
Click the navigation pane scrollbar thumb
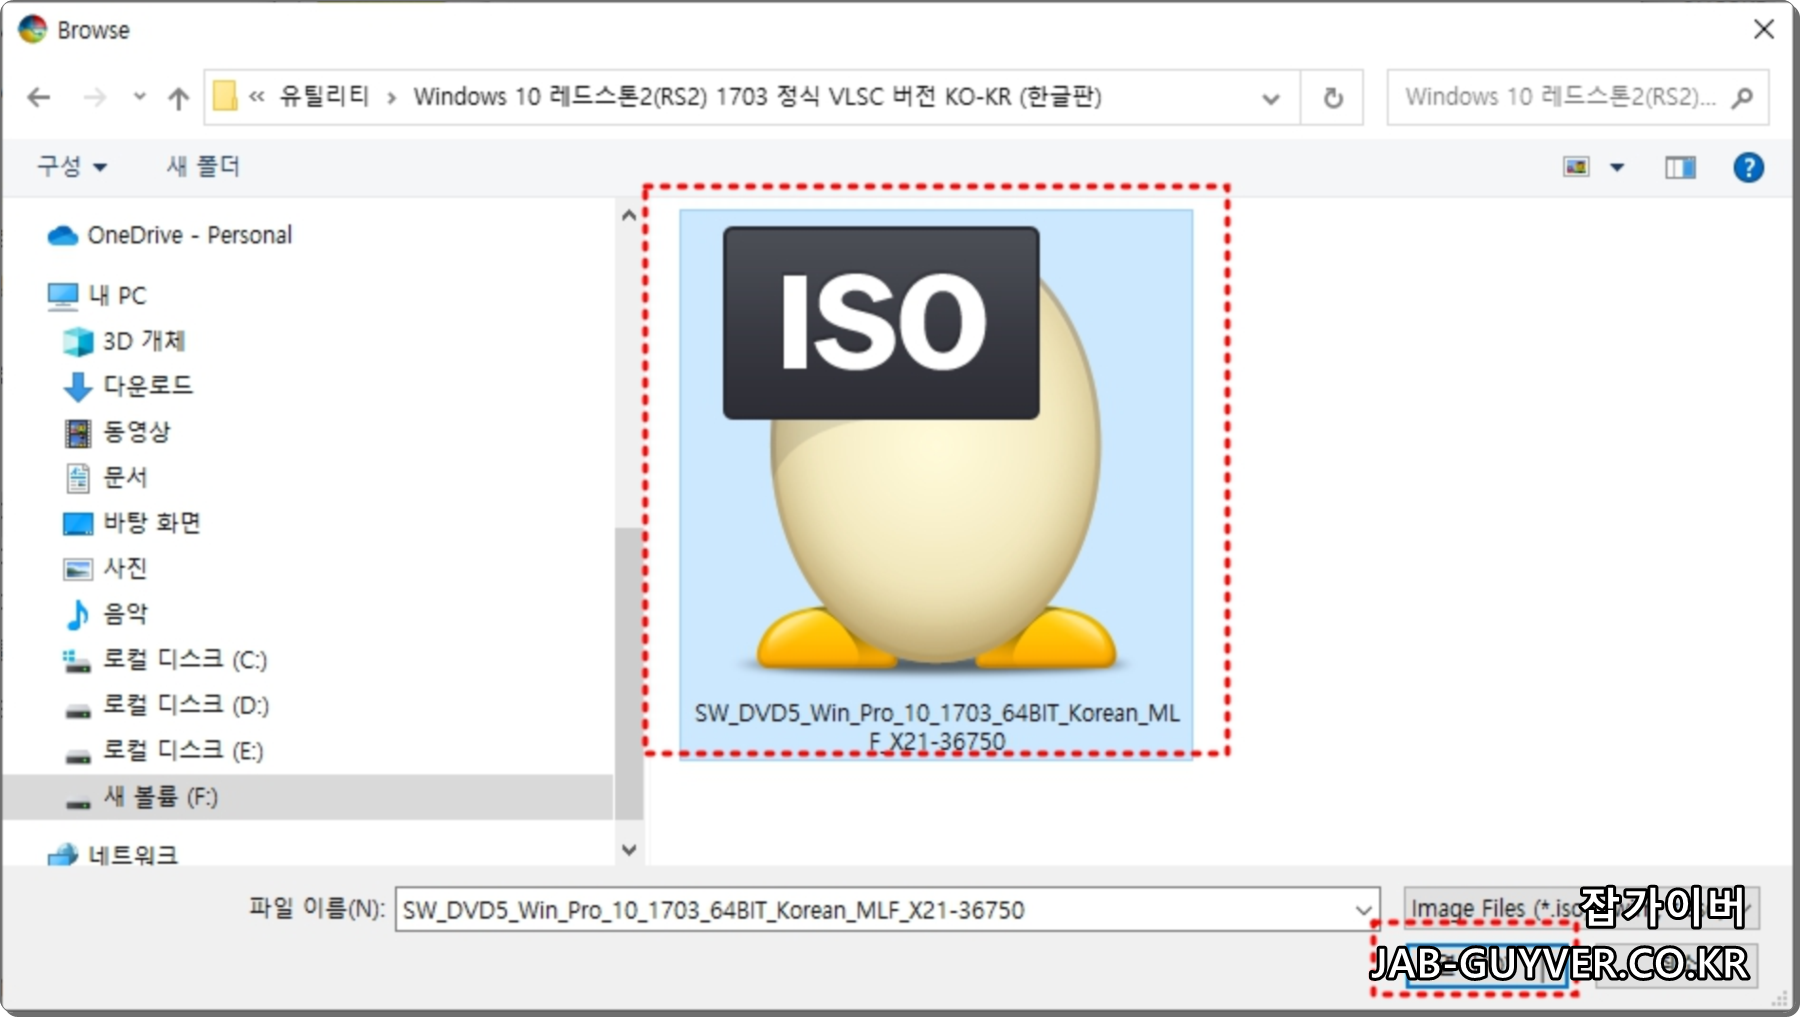[x=629, y=673]
